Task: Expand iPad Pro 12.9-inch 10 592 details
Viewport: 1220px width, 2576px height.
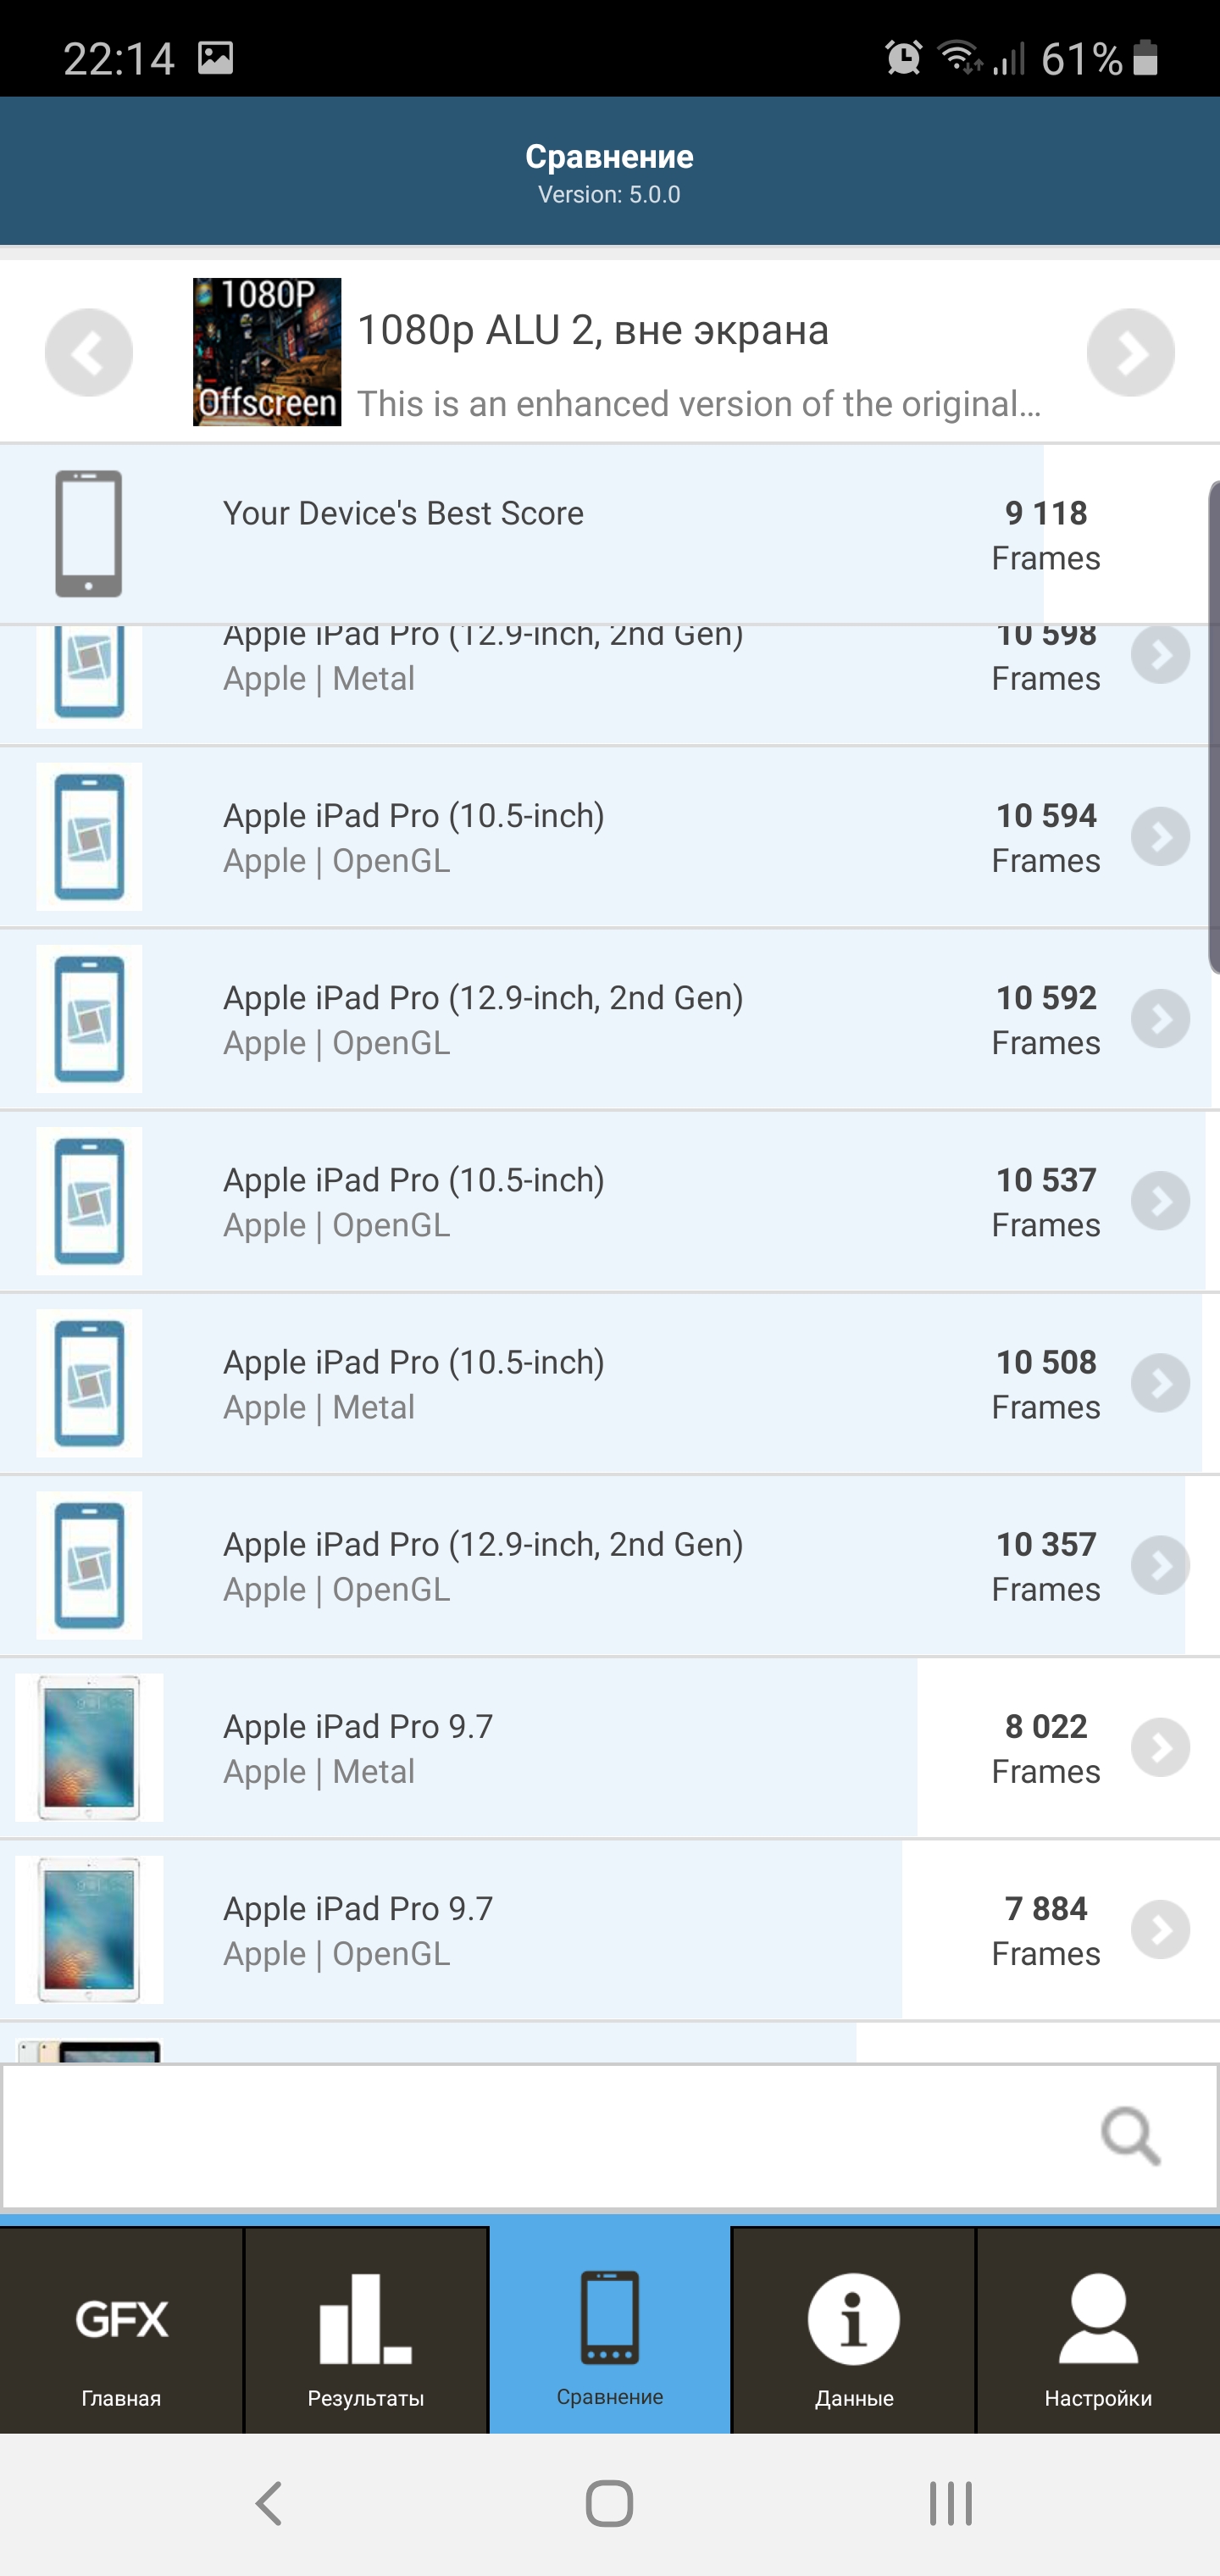Action: pos(1160,1019)
